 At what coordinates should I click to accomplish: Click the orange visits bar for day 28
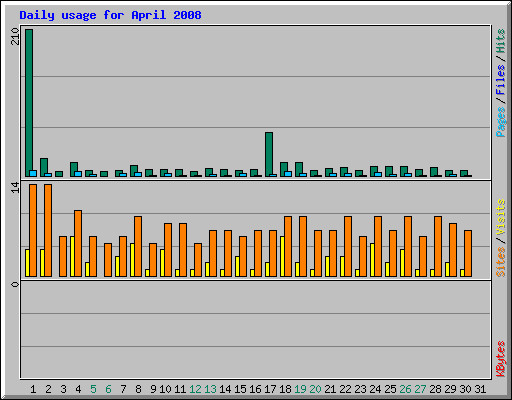pos(438,246)
